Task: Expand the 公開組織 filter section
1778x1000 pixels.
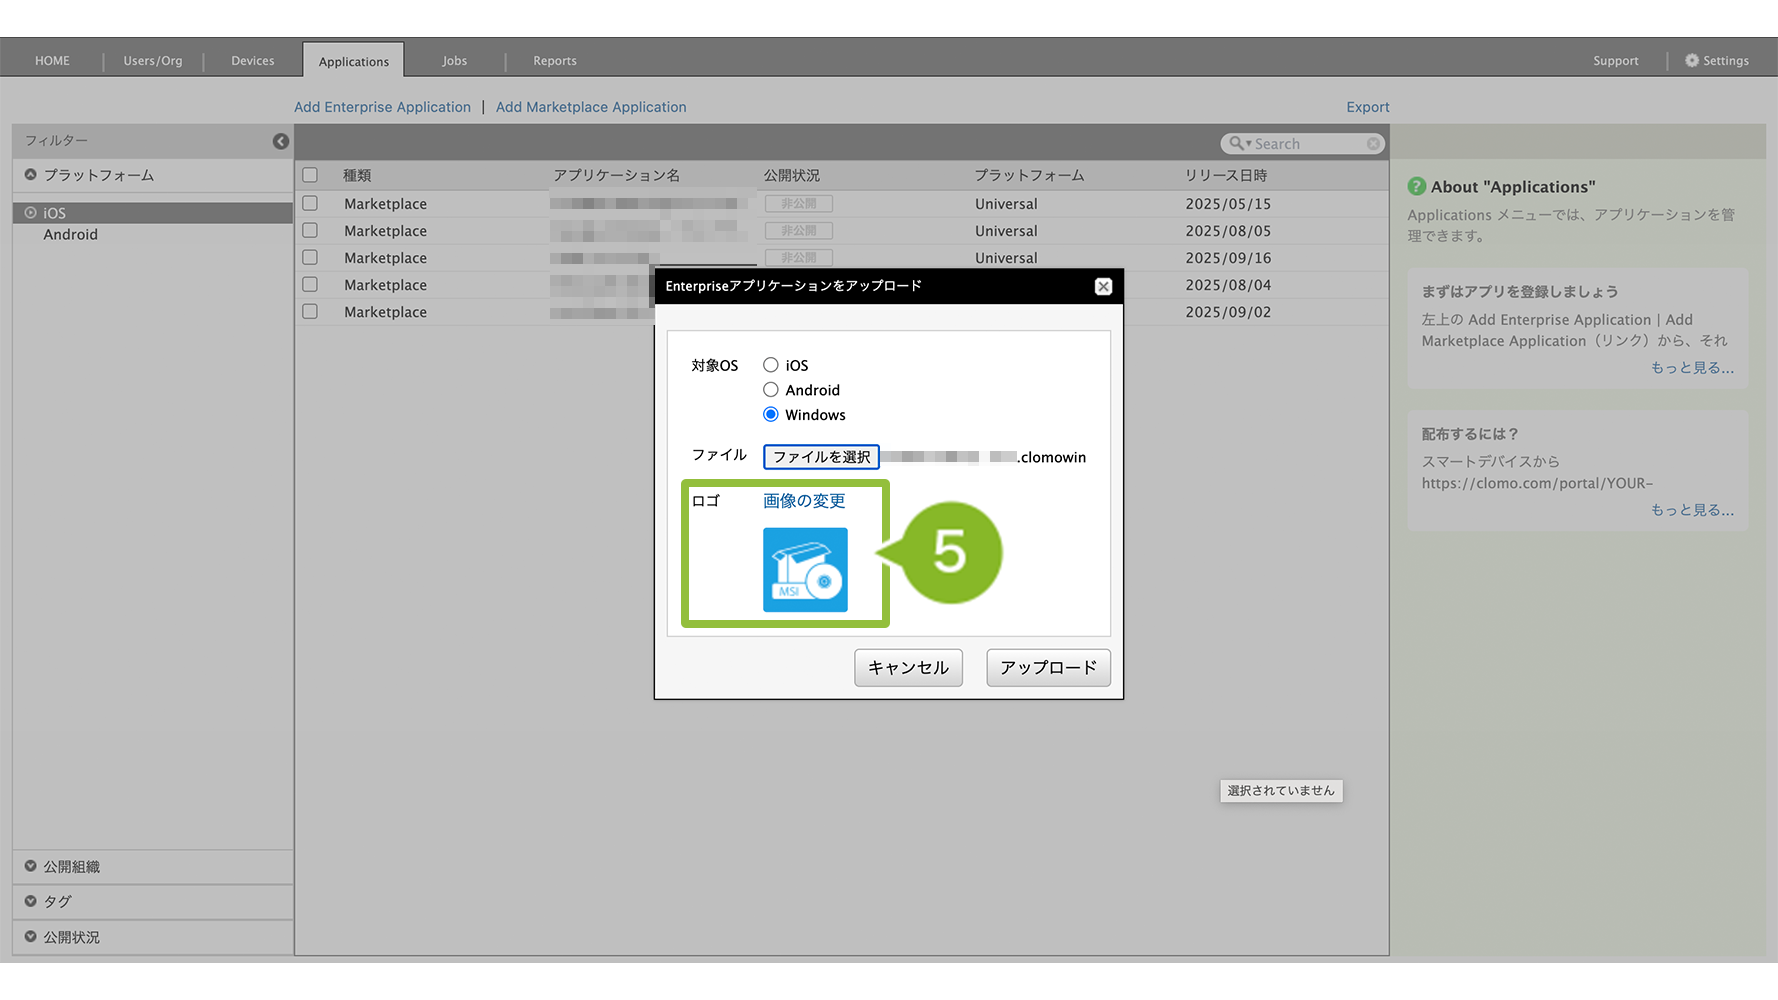Action: [31, 867]
